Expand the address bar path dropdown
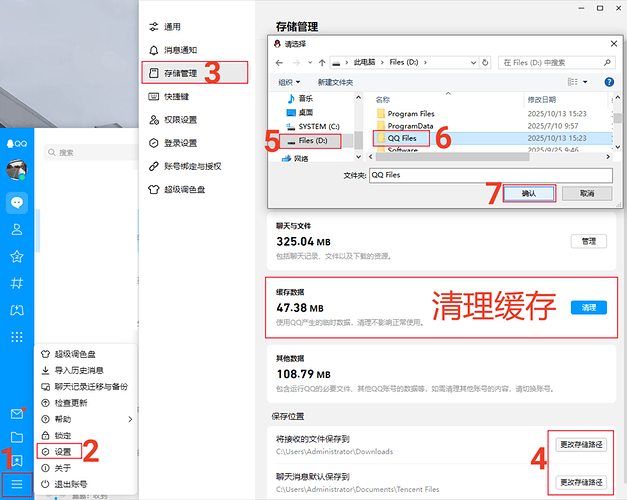 coord(473,63)
